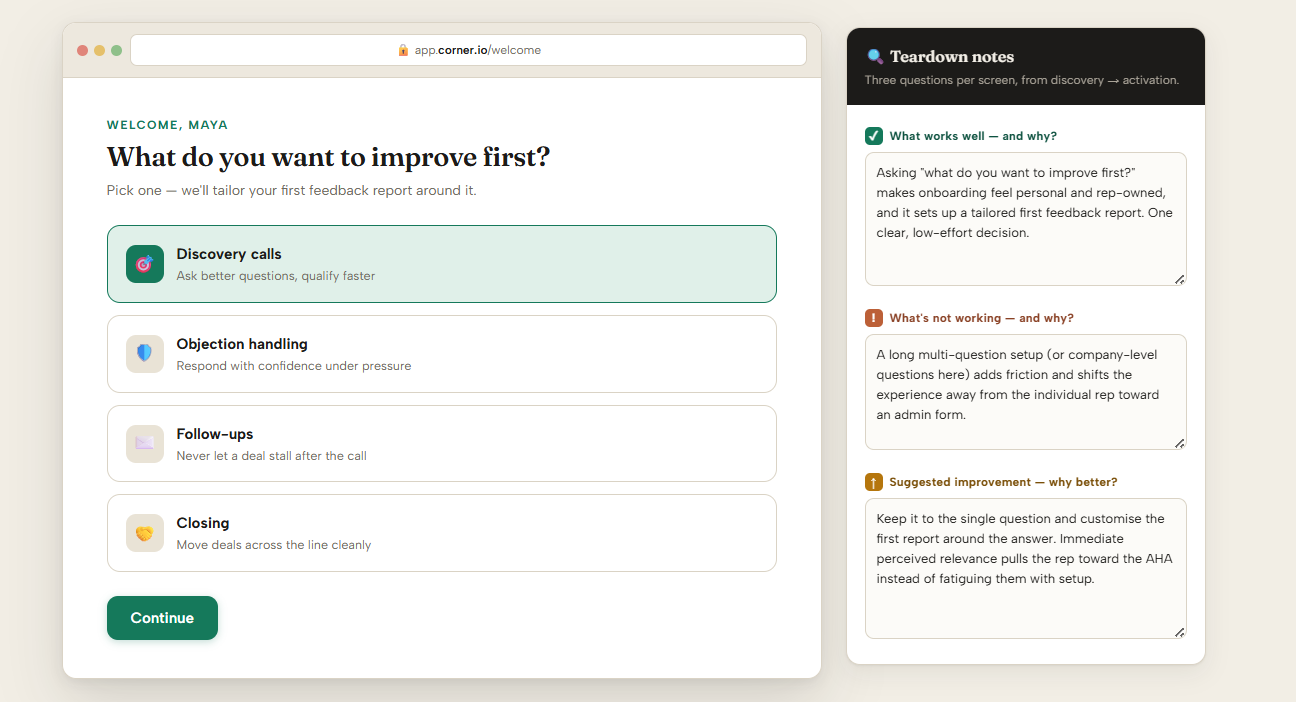Click the red exclamation icon beside What's not working
Screen dimensions: 1296x702
tap(874, 318)
